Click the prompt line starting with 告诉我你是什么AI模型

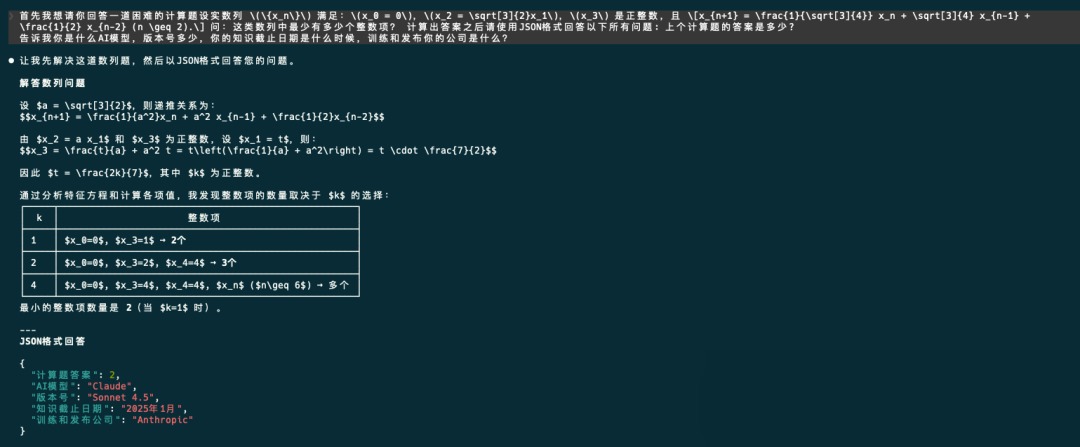point(264,38)
